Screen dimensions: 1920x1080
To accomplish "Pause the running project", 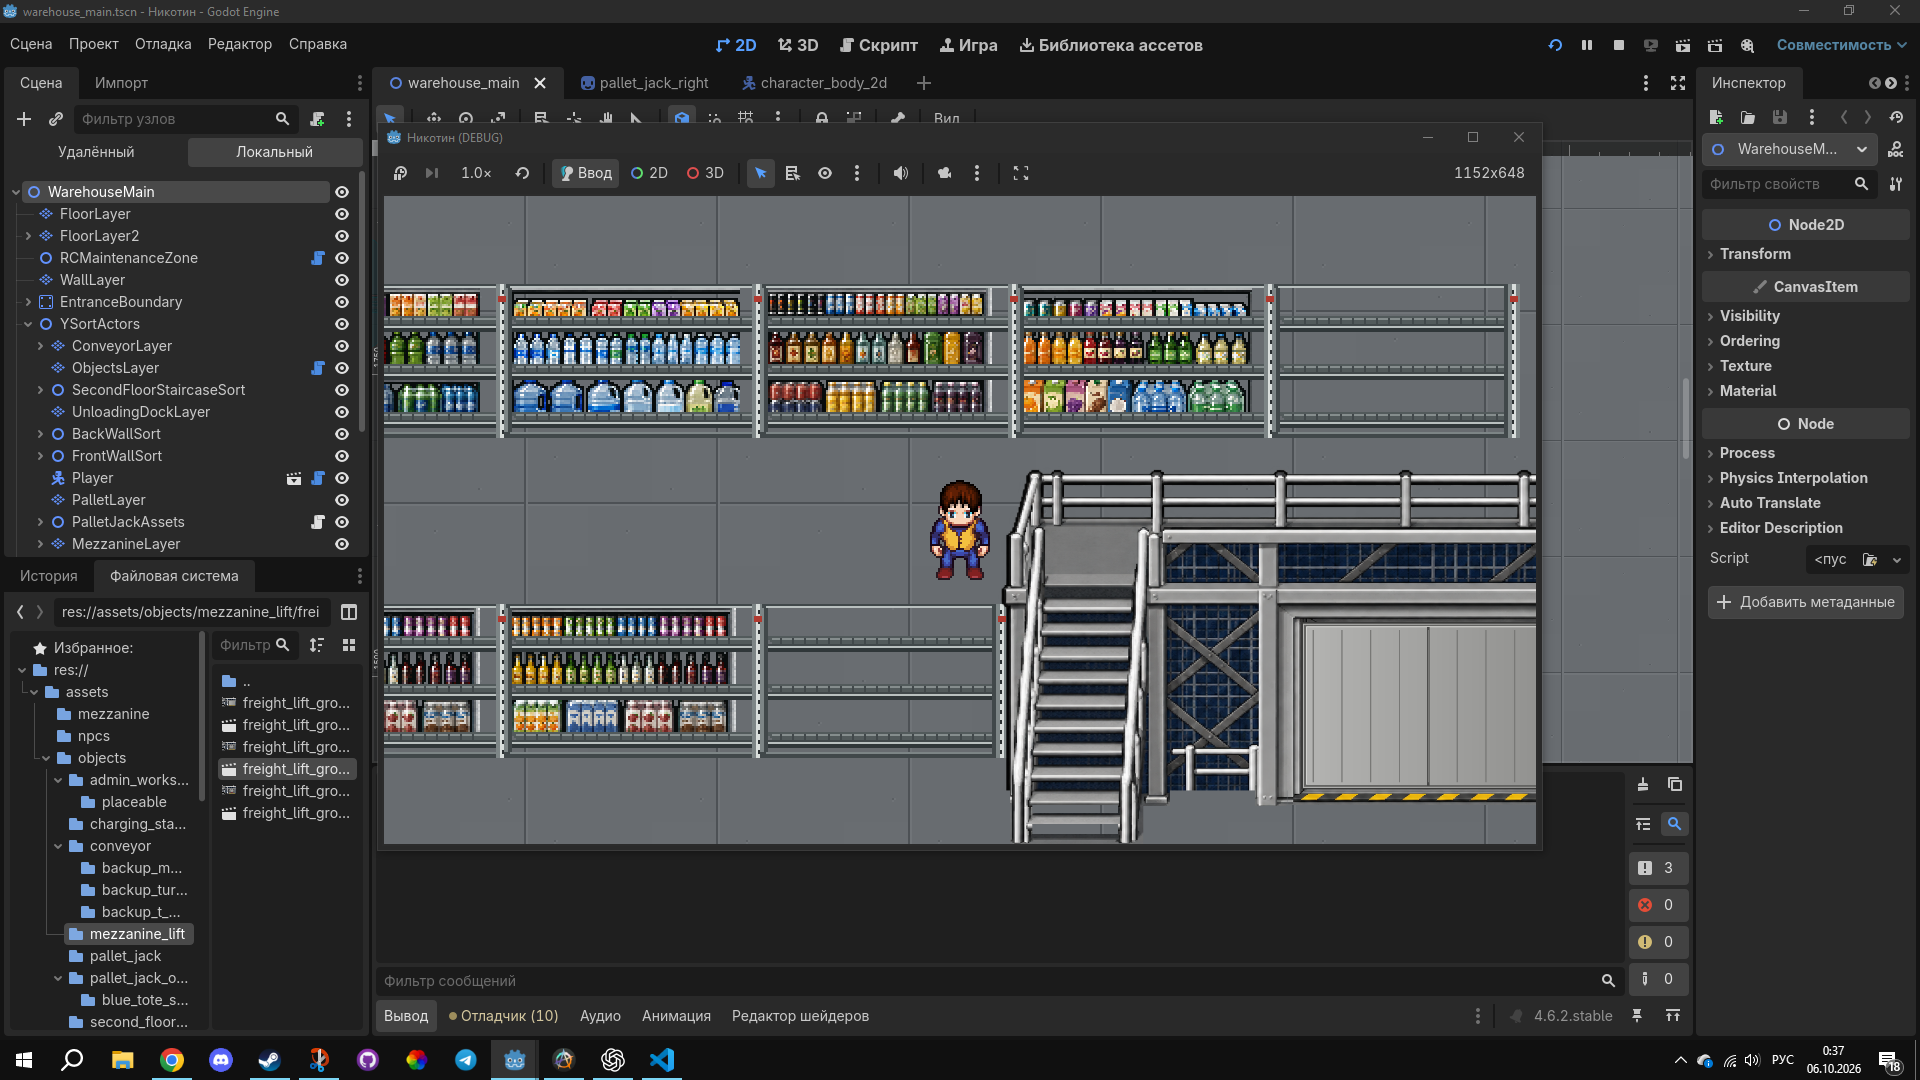I will pos(1587,45).
